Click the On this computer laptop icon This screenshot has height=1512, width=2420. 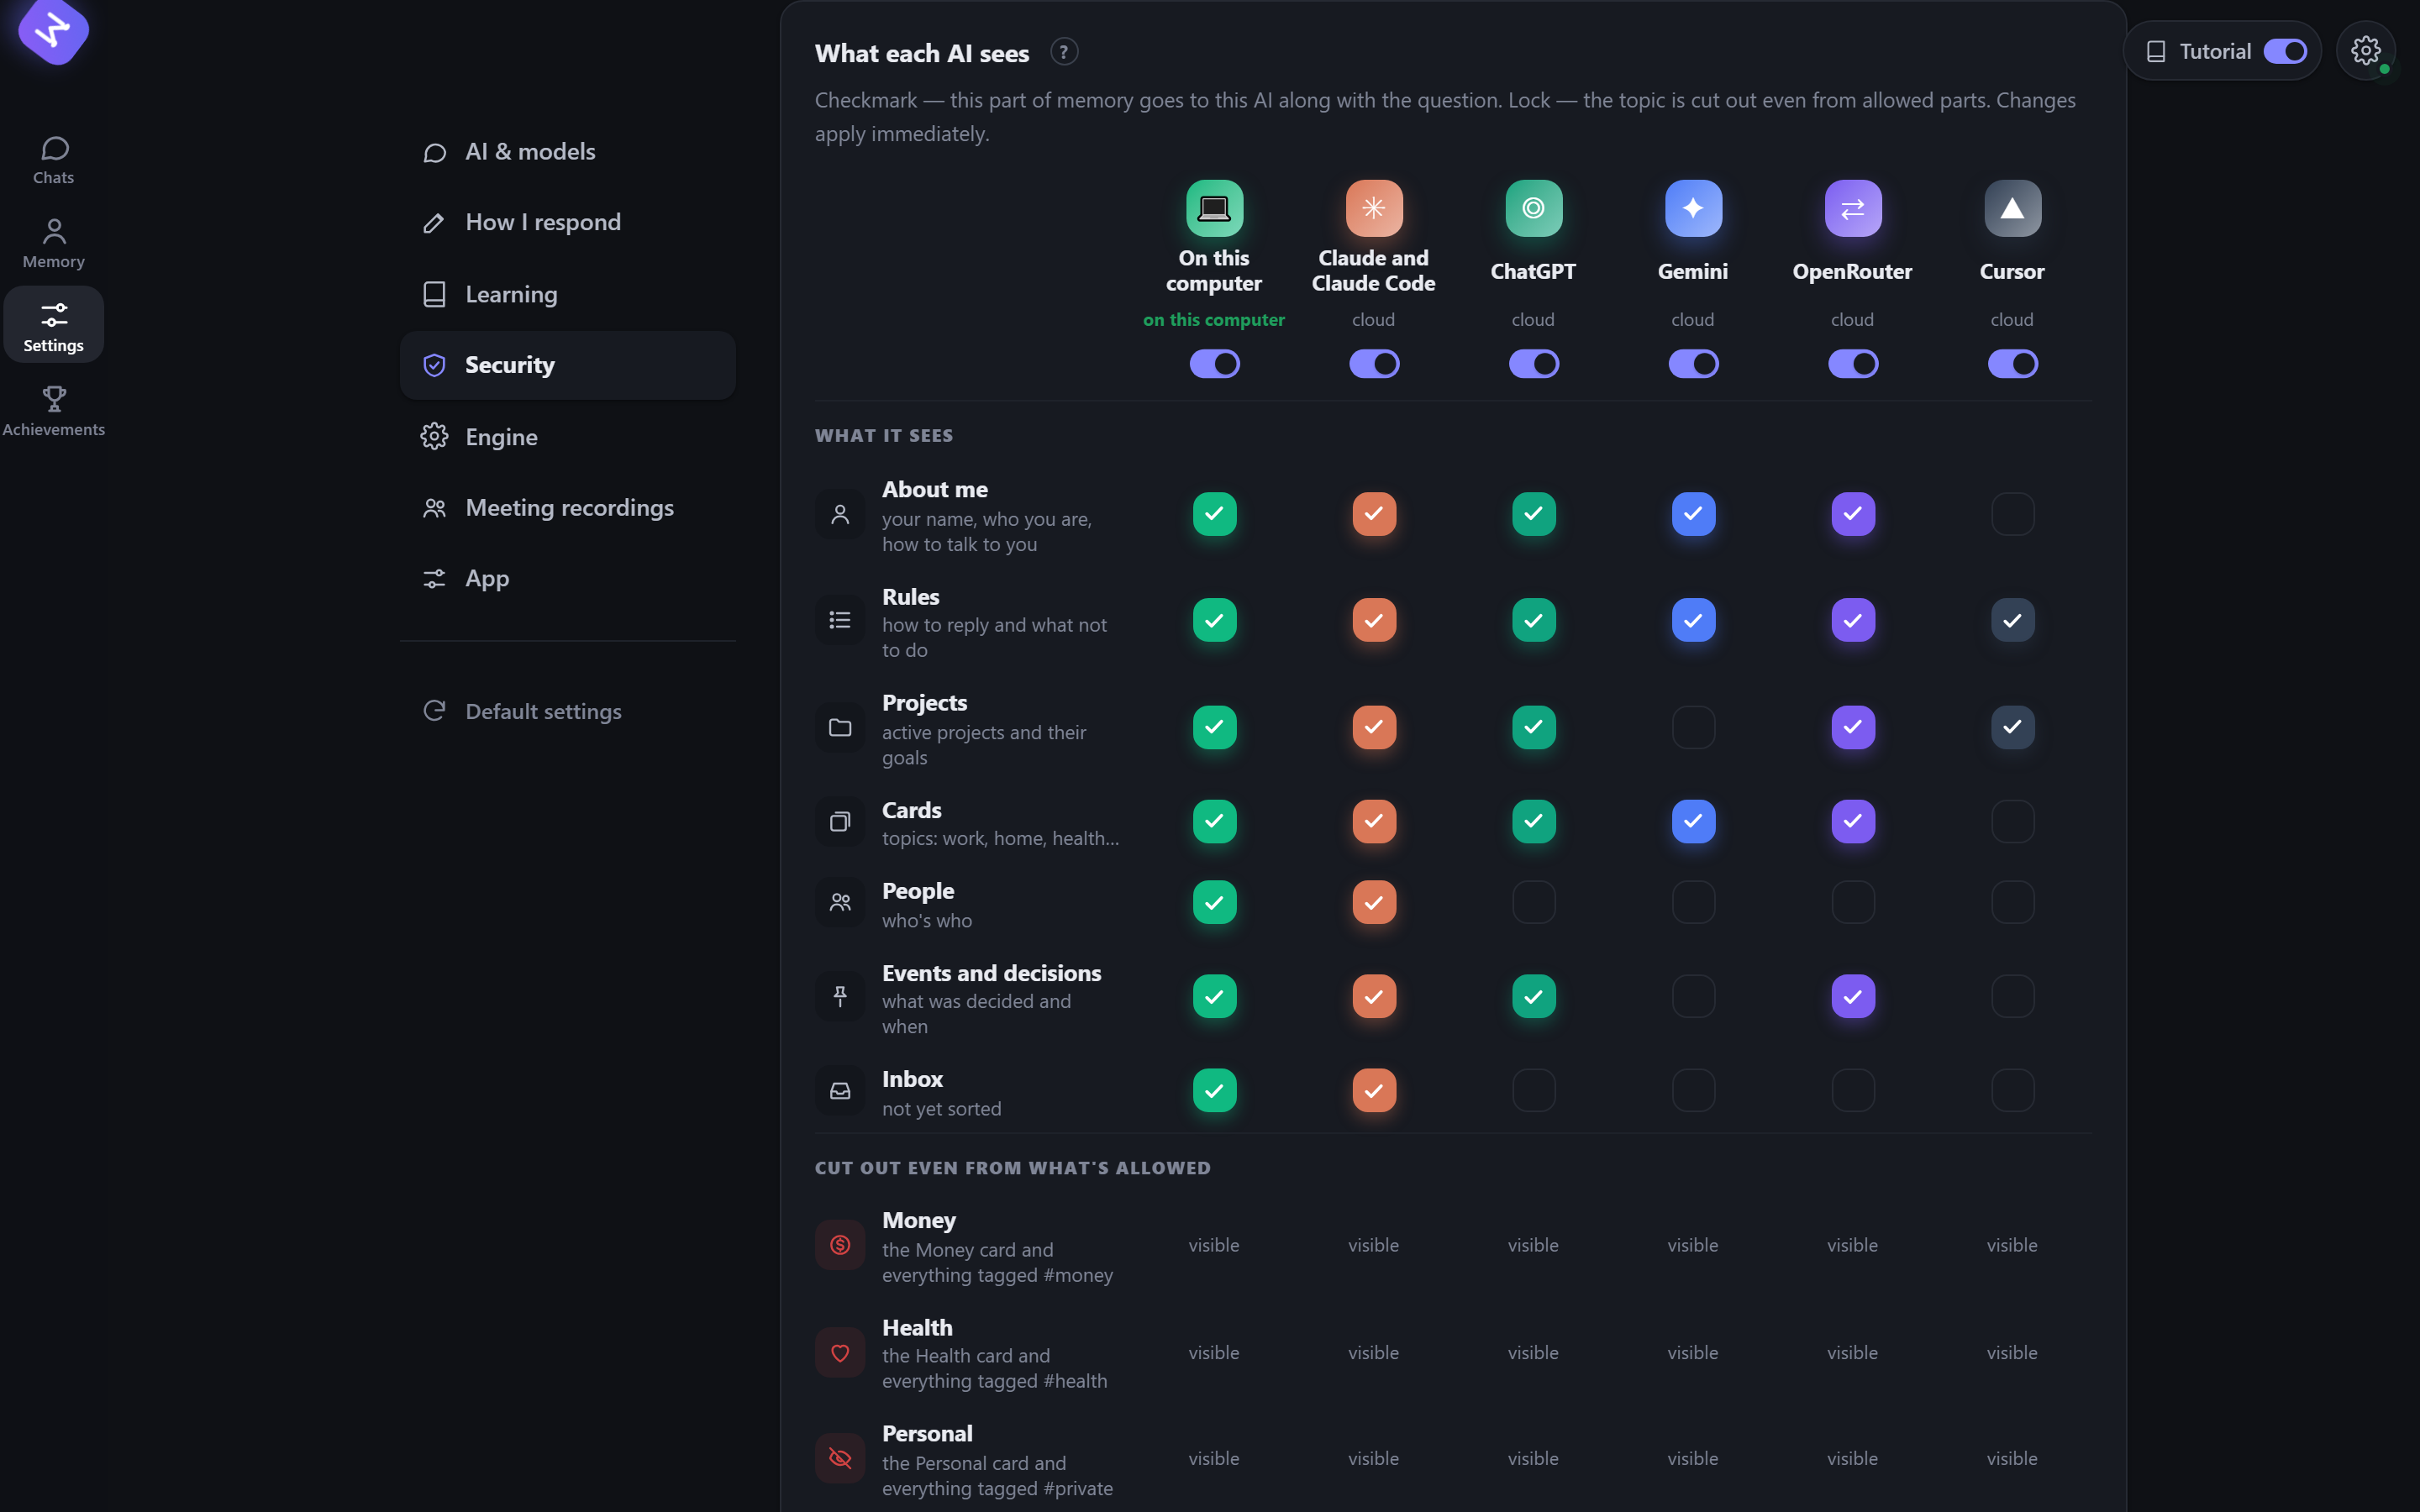tap(1214, 208)
